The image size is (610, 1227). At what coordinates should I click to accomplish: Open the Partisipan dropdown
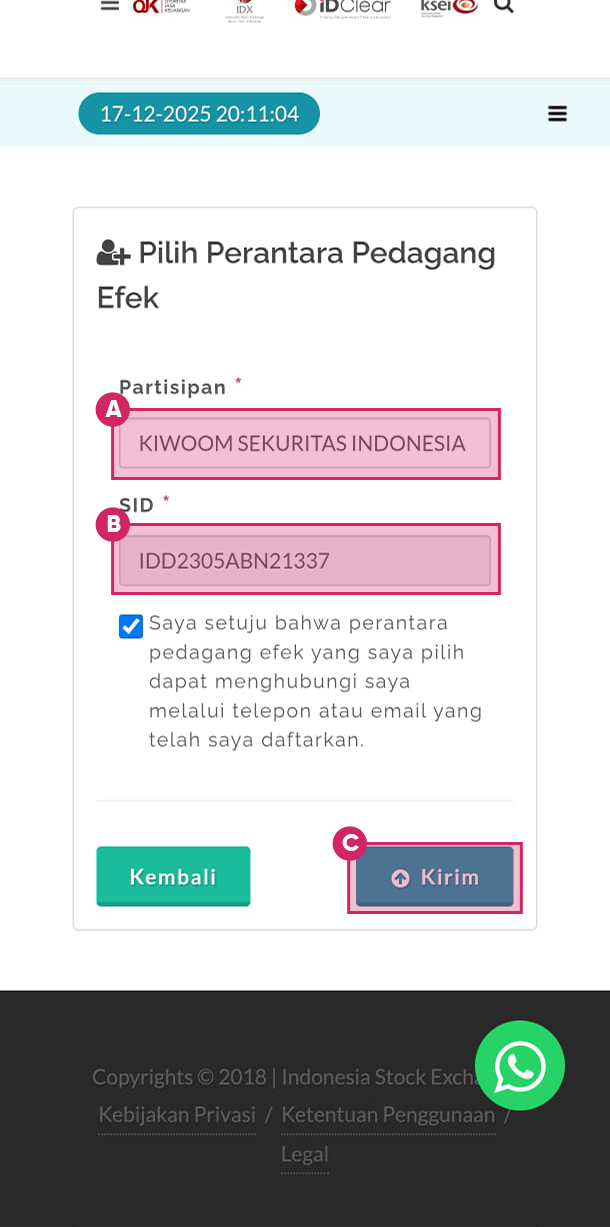coord(305,443)
